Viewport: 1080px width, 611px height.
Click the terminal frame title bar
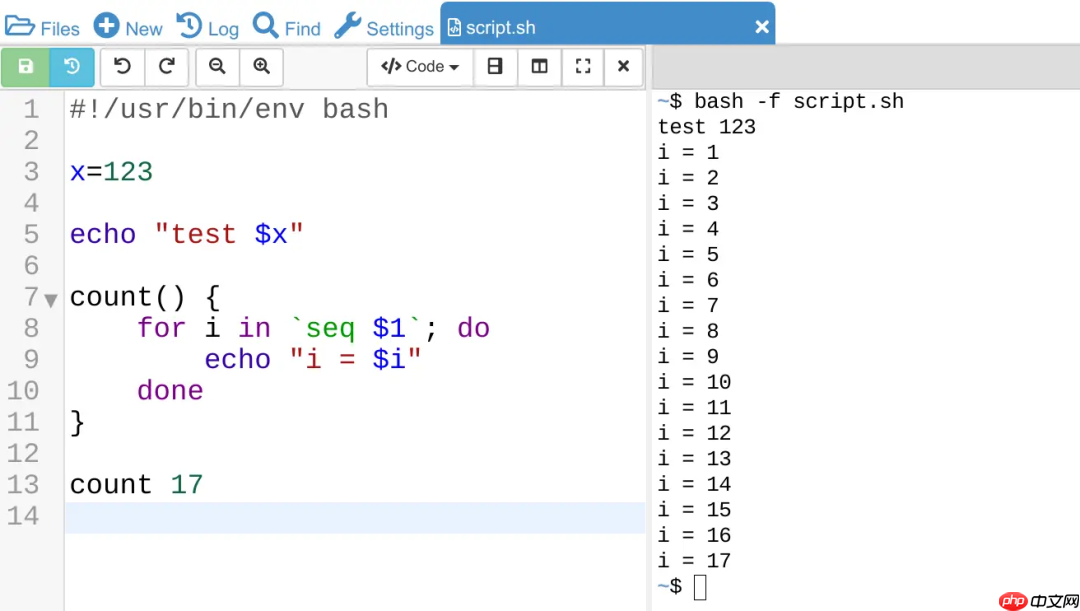[866, 68]
